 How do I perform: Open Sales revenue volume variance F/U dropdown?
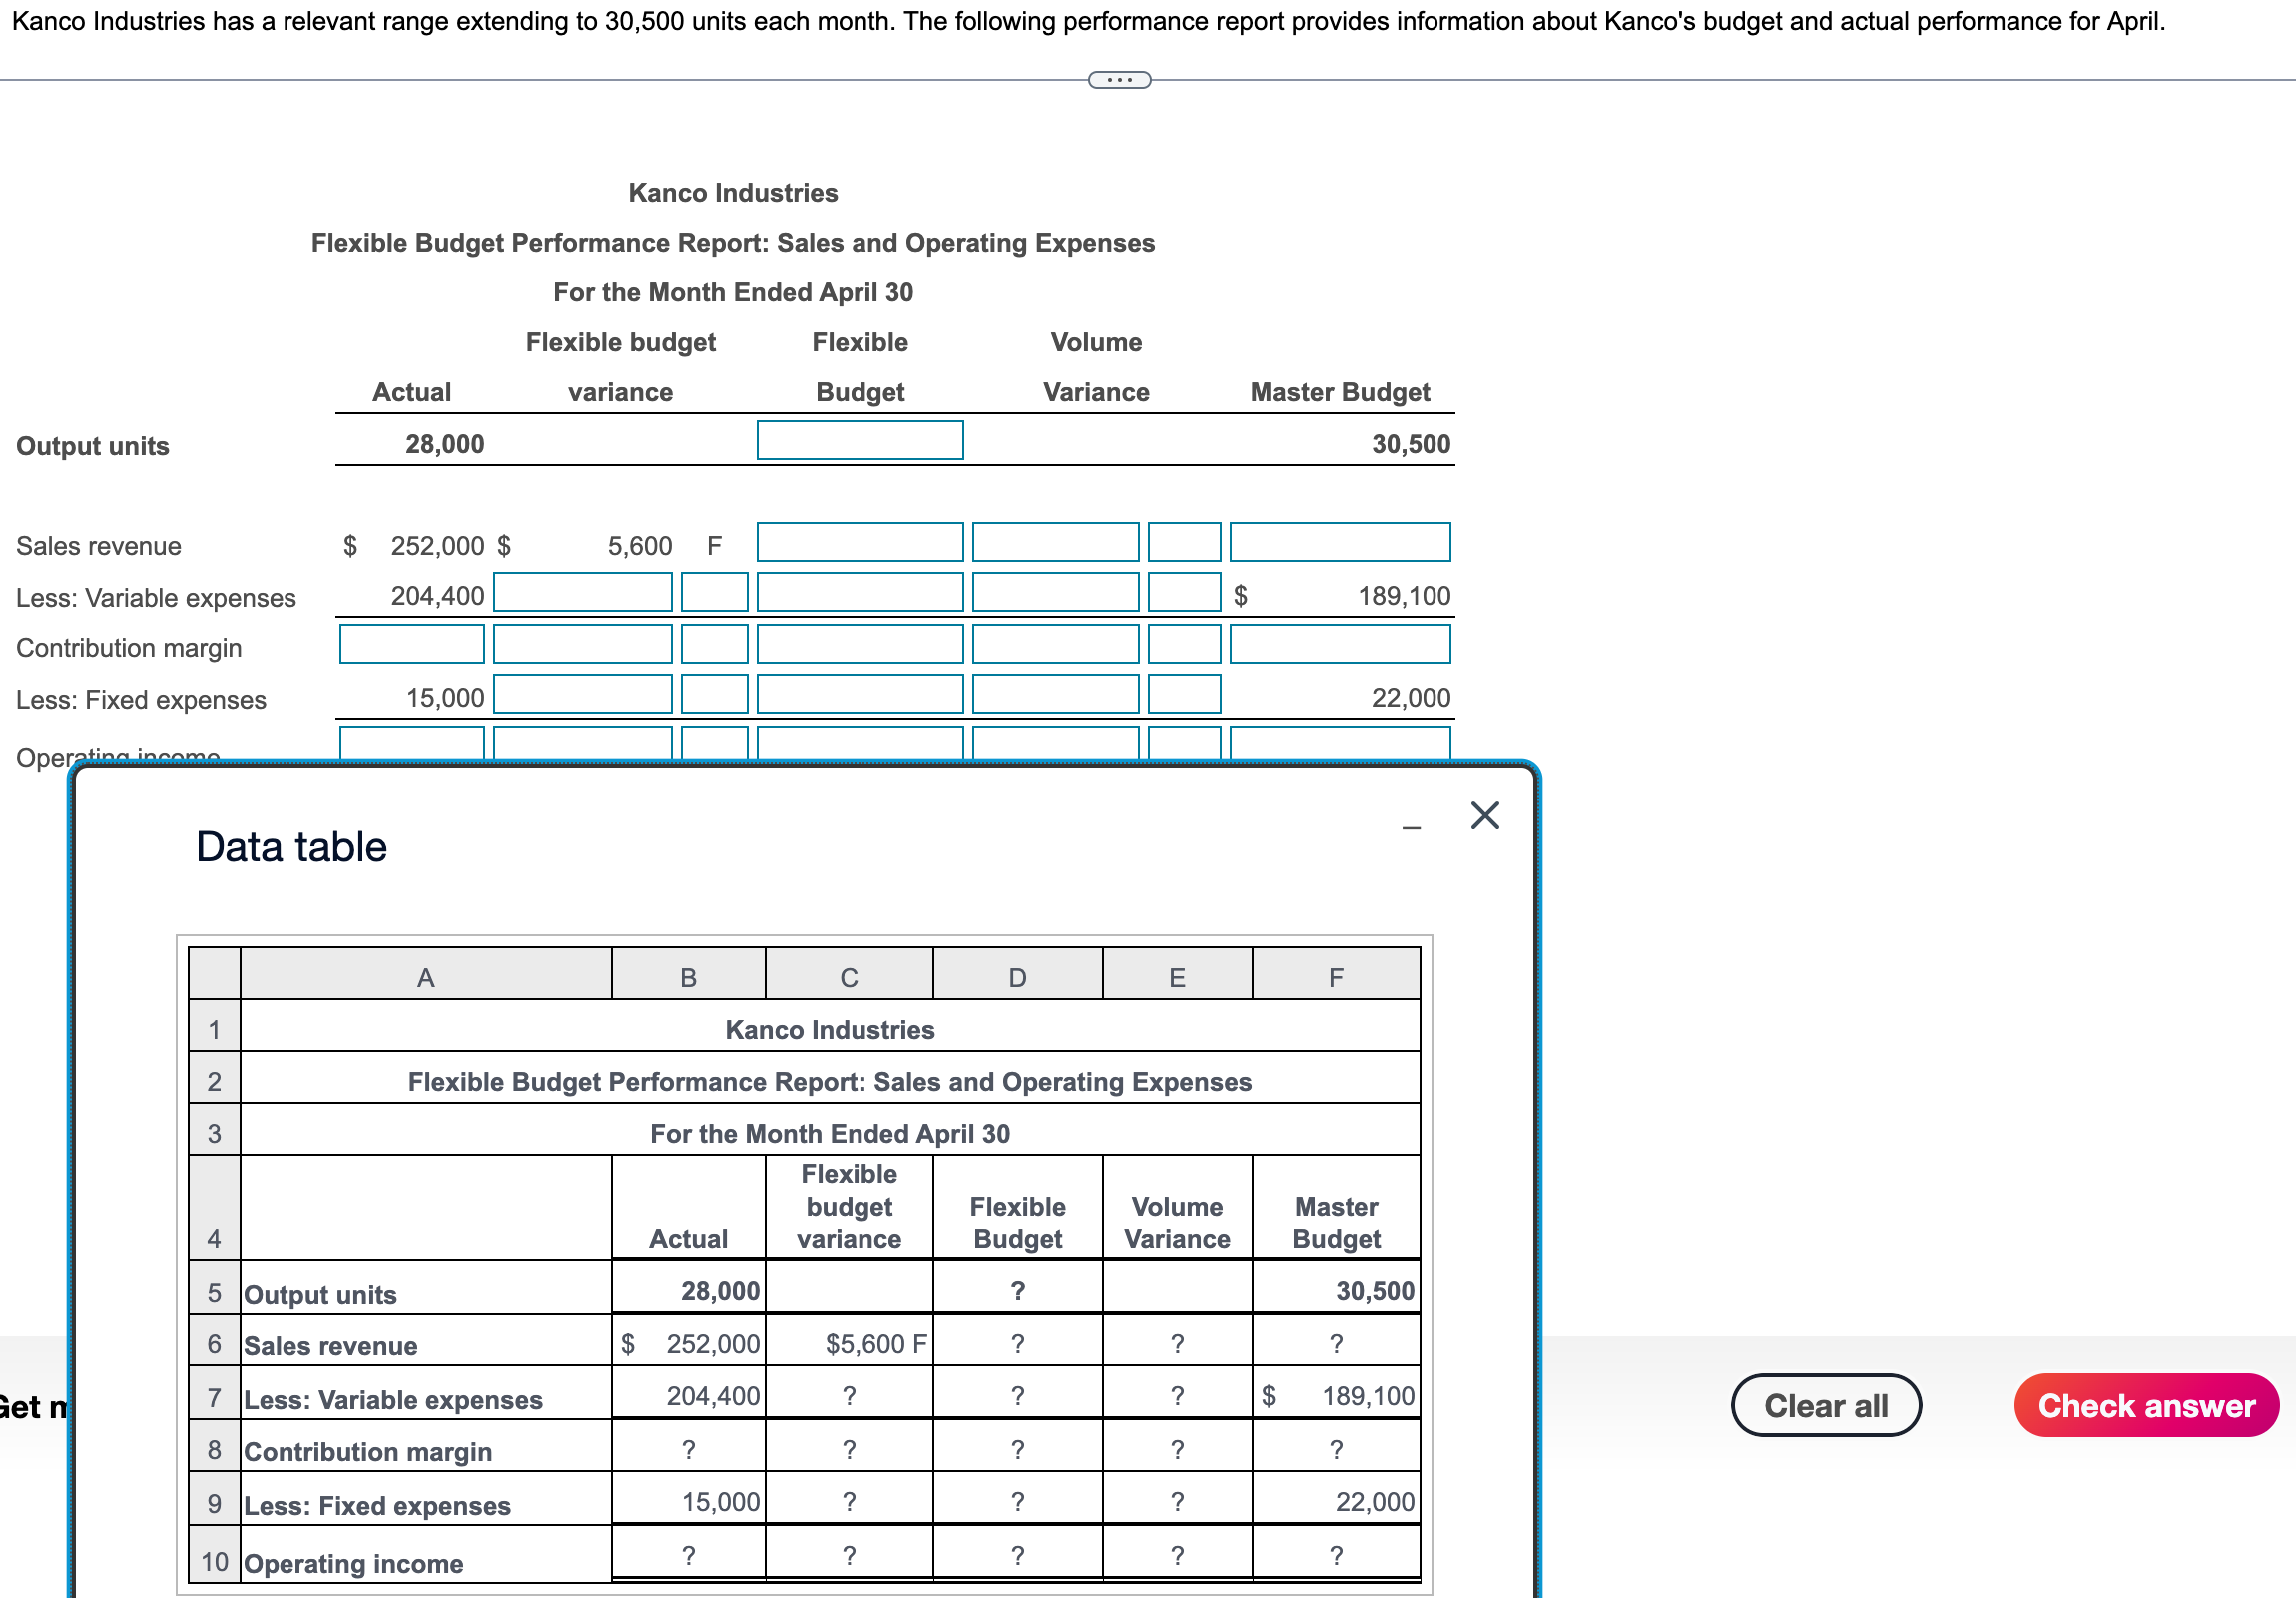point(1183,543)
